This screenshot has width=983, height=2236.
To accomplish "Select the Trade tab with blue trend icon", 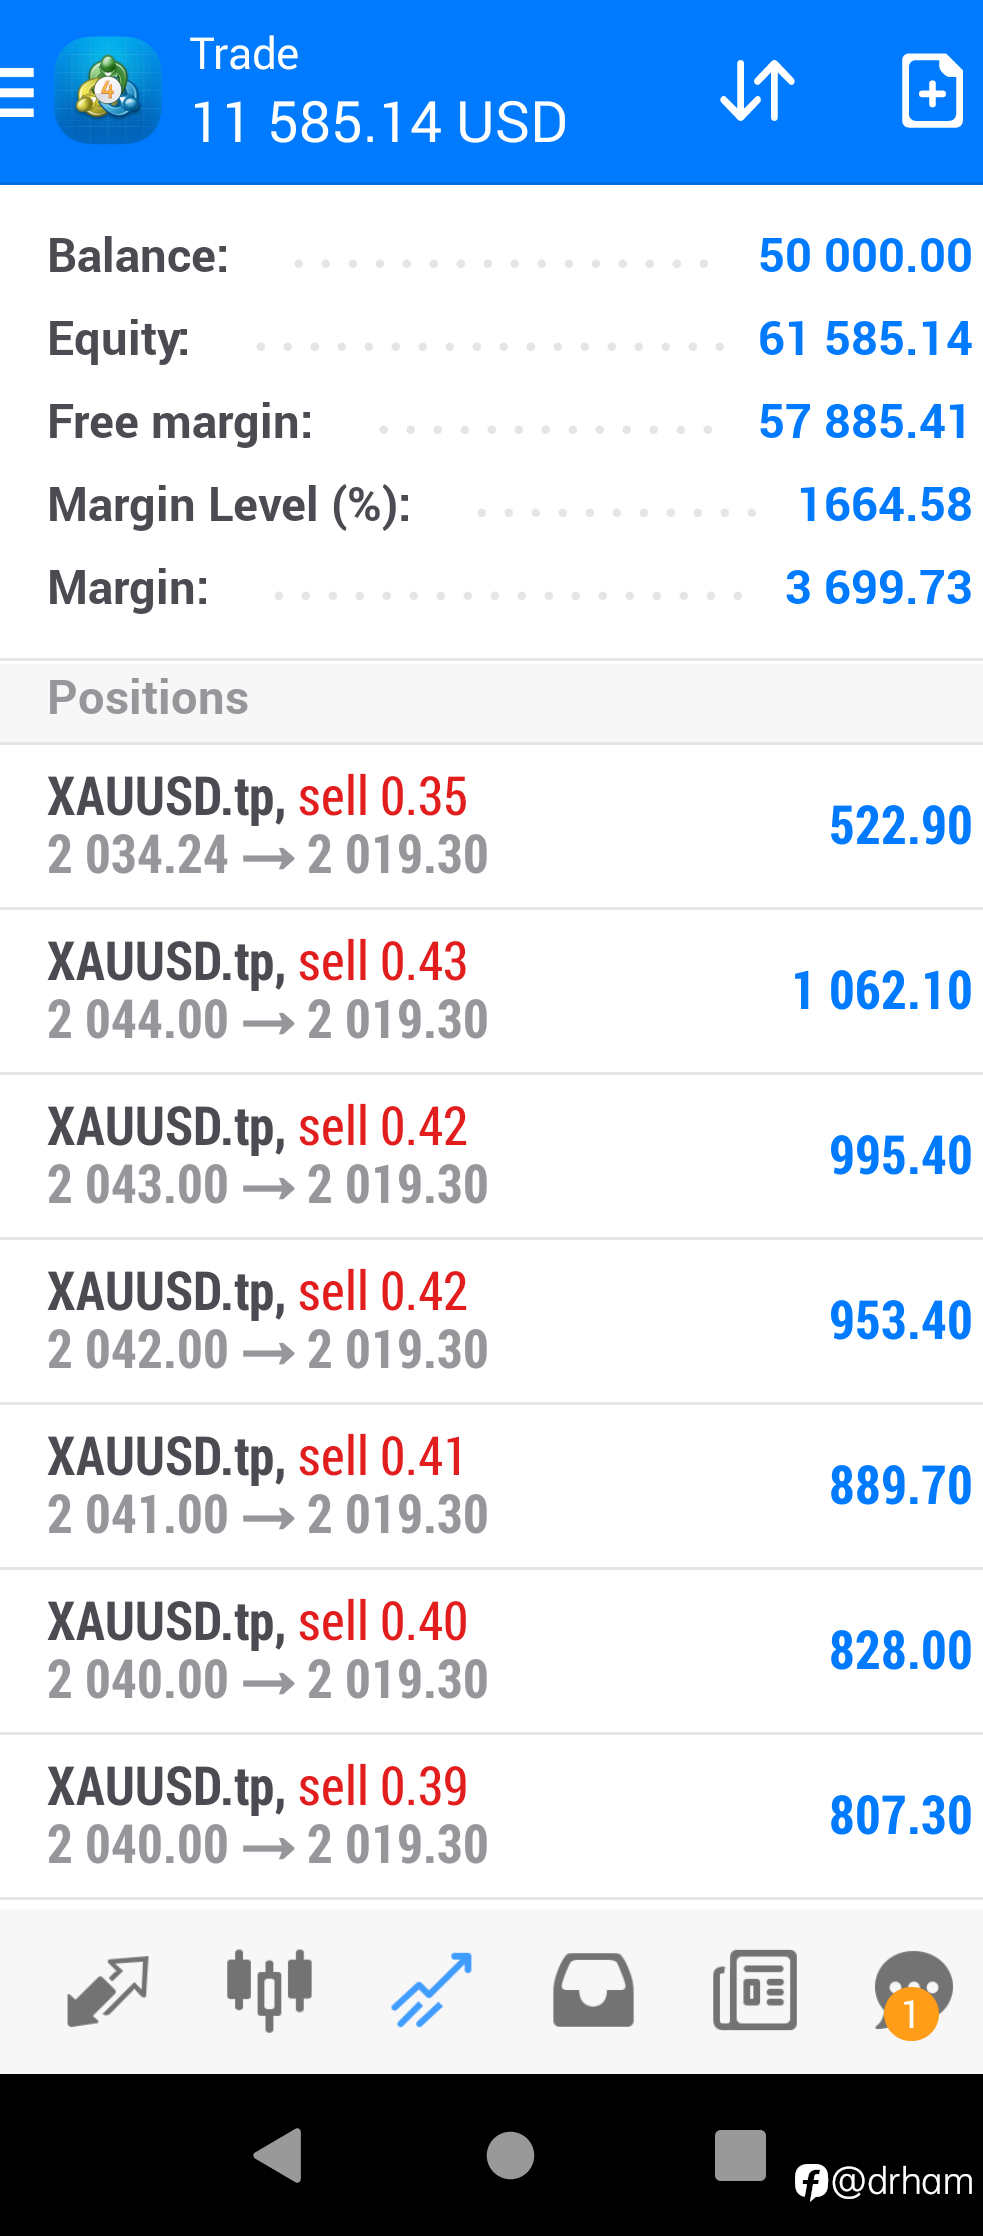I will pyautogui.click(x=431, y=1990).
